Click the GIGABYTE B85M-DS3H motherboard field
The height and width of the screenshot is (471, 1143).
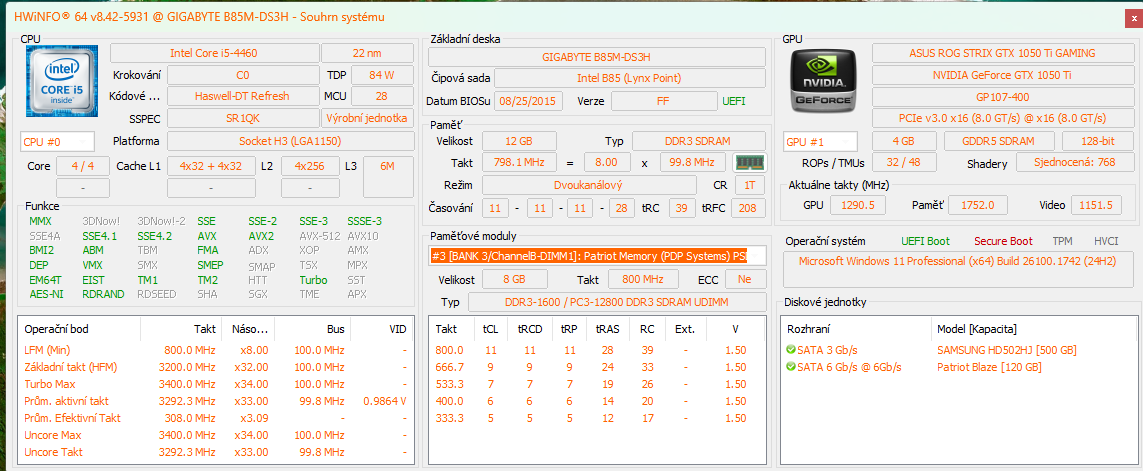595,57
